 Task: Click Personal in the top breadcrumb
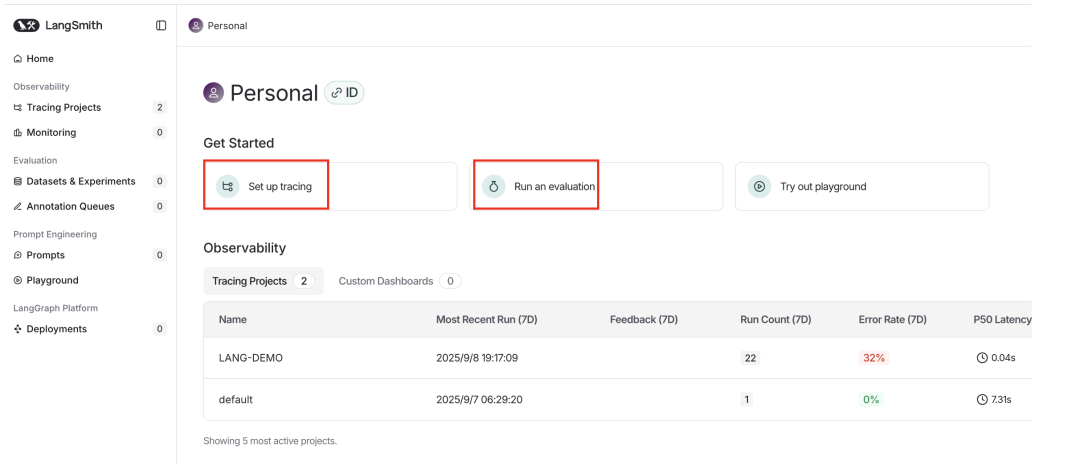[x=227, y=25]
